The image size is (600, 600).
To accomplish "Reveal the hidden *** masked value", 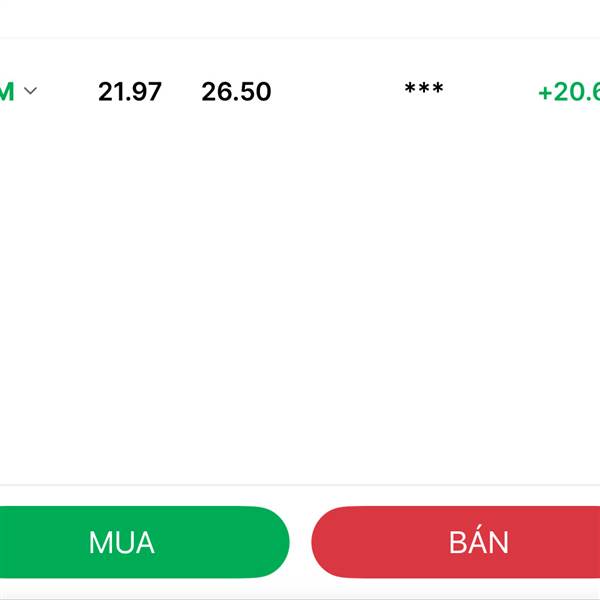I will click(423, 91).
